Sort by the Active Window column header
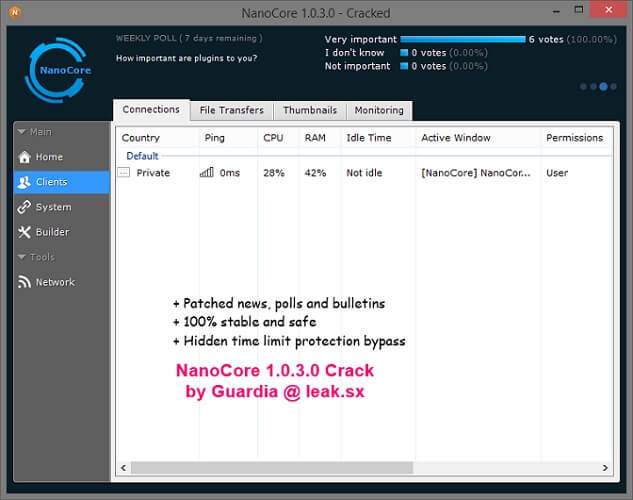 click(478, 138)
